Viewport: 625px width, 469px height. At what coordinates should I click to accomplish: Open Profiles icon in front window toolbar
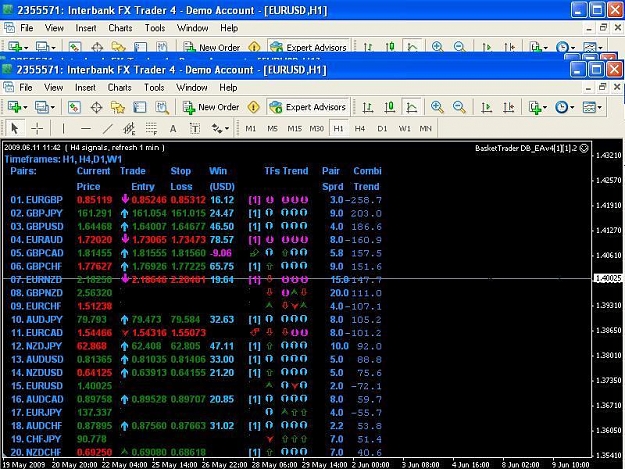coord(41,107)
